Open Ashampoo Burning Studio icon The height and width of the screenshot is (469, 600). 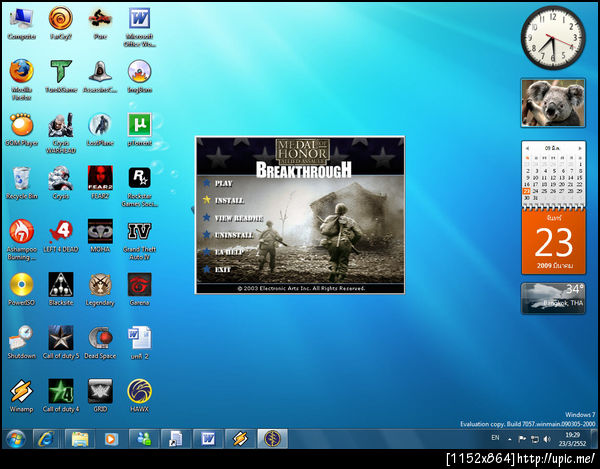pos(21,239)
